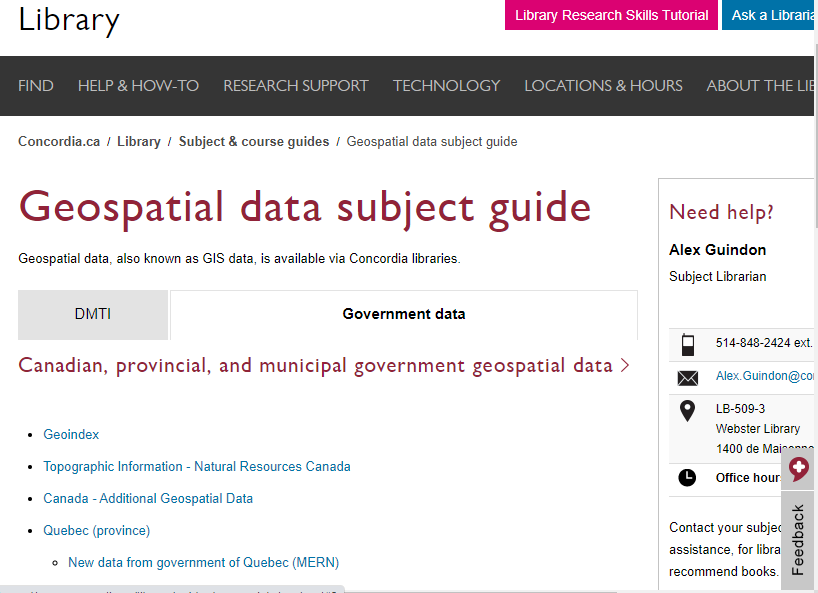Open the vertical Feedback tab
This screenshot has width=818, height=593.
(798, 540)
